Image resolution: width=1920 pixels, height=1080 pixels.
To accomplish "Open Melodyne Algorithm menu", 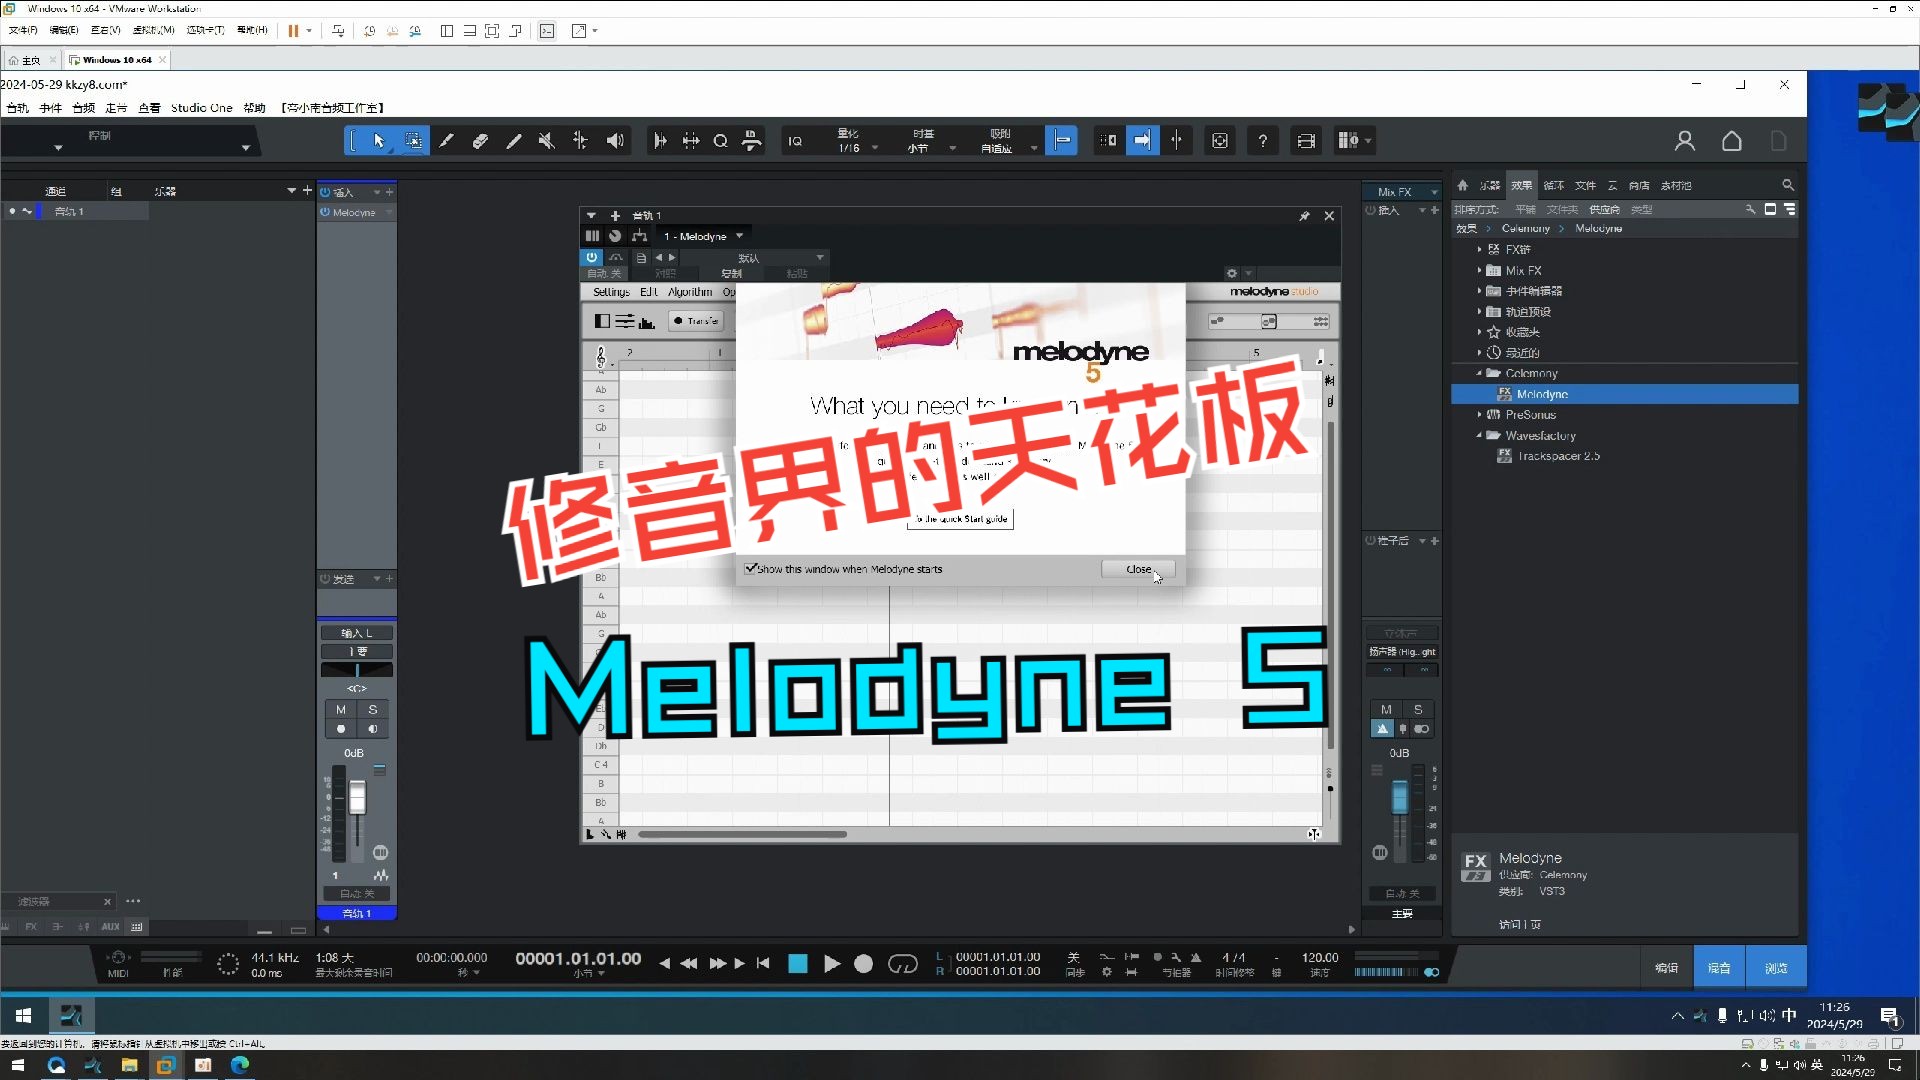I will pyautogui.click(x=690, y=292).
